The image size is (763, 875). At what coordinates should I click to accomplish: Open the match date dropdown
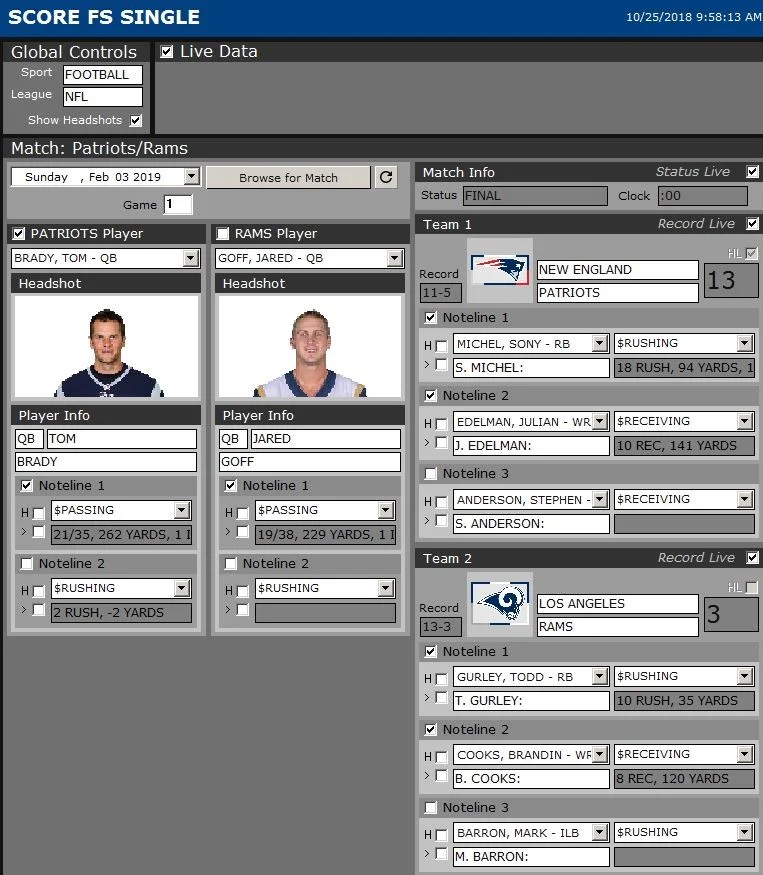pos(191,177)
